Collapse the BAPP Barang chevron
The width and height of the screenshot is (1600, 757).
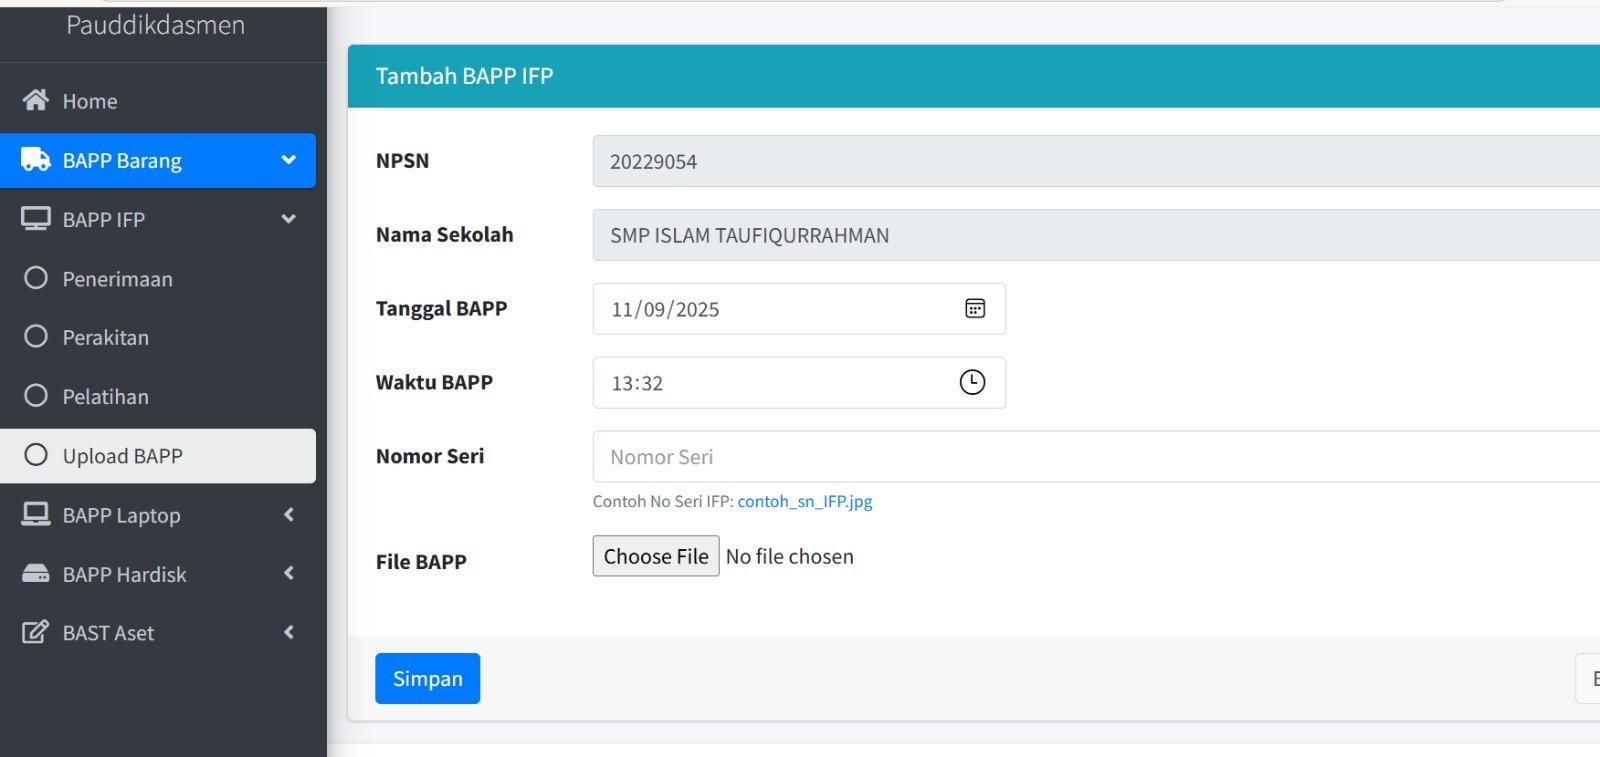click(x=289, y=160)
